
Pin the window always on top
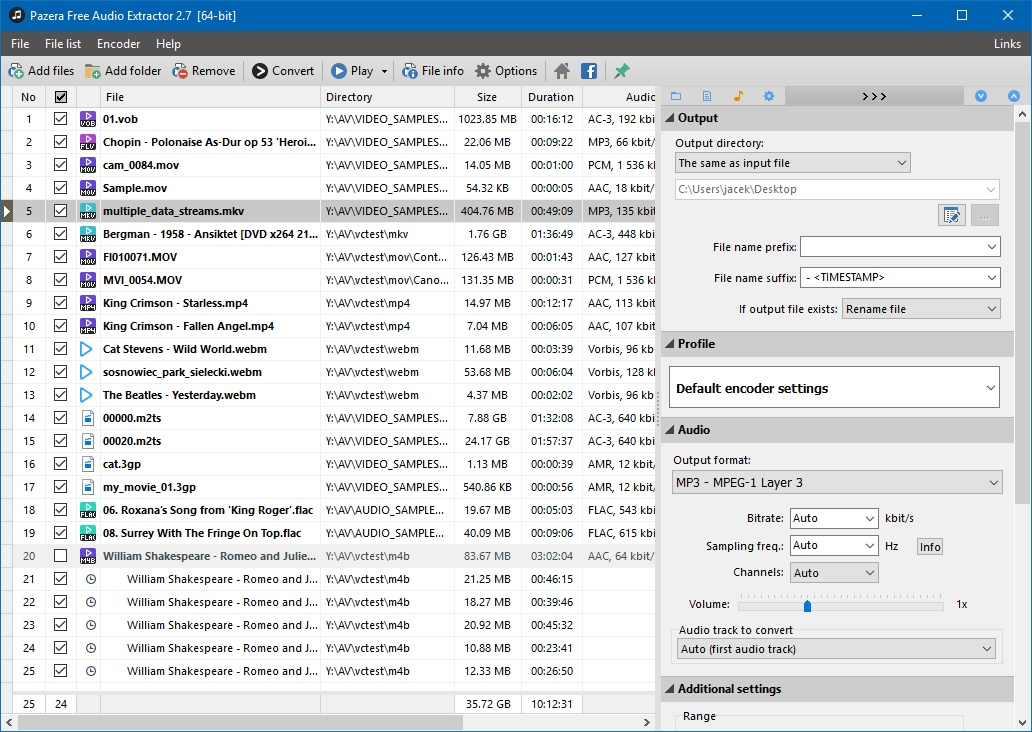(621, 71)
